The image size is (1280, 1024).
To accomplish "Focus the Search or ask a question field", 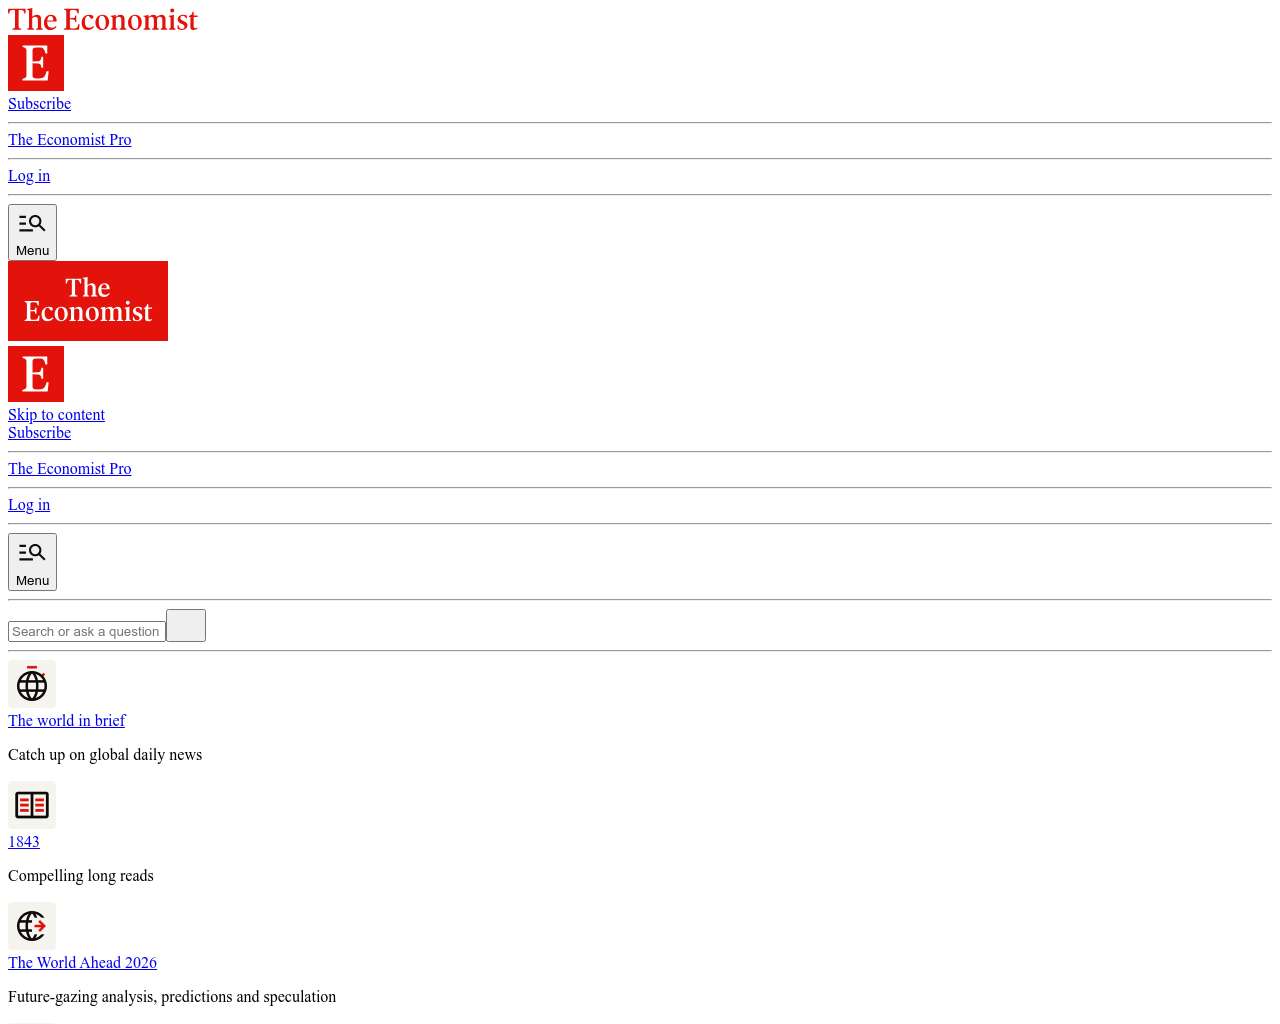I will pos(87,631).
